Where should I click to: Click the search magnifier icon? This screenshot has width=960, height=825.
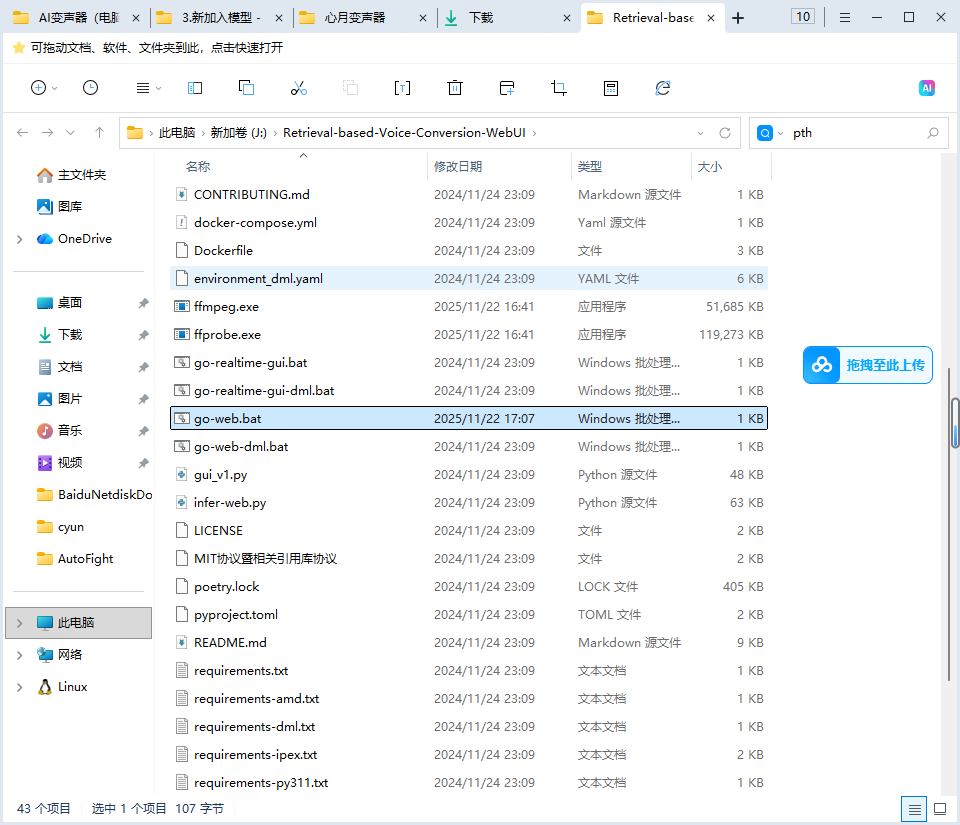point(932,133)
